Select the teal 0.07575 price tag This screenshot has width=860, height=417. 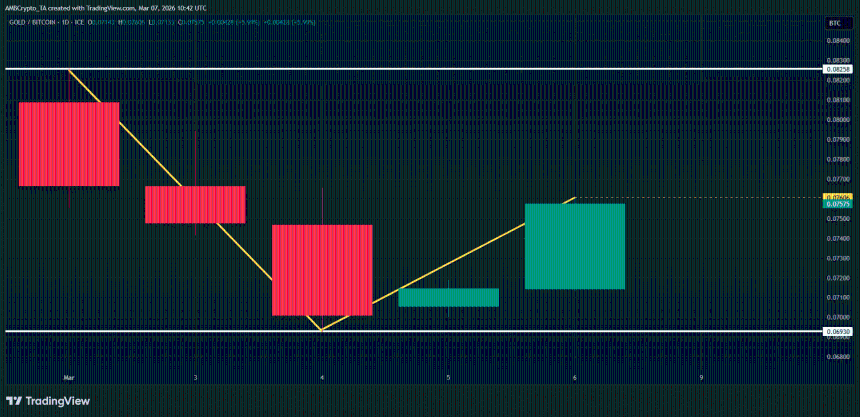click(837, 204)
